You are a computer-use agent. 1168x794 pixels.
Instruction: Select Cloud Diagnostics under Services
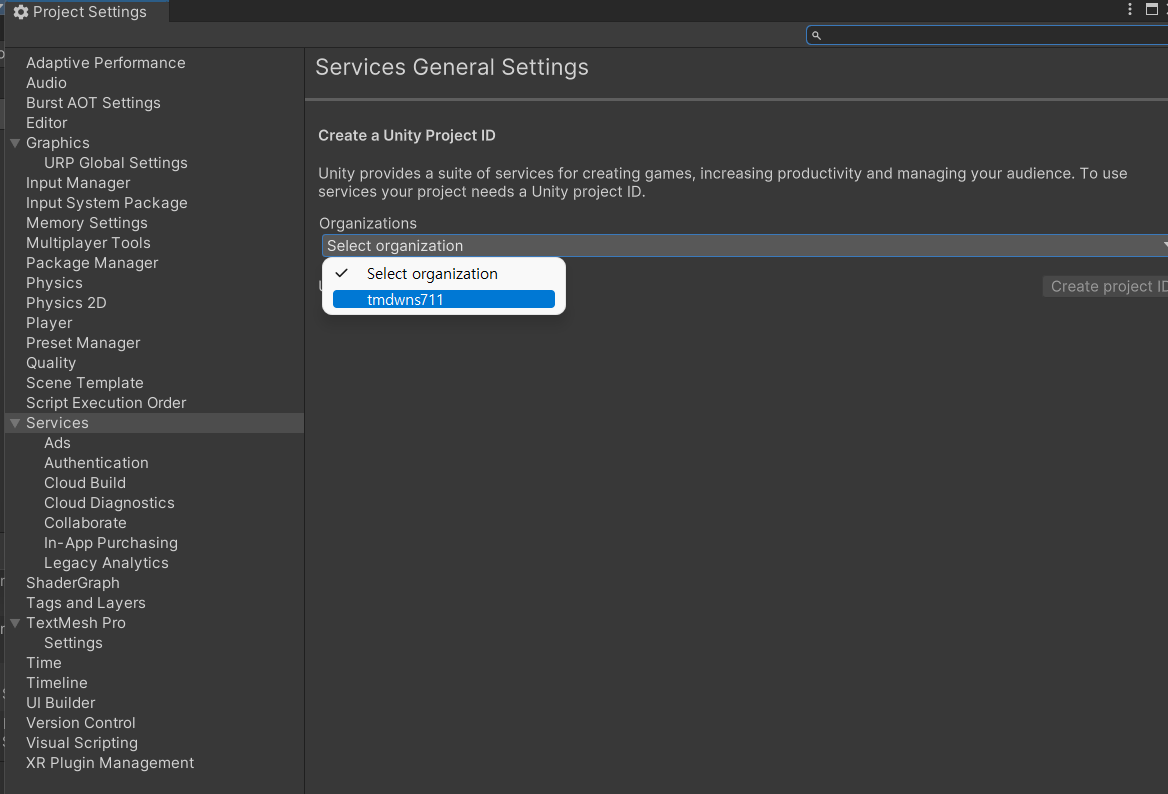coord(109,503)
